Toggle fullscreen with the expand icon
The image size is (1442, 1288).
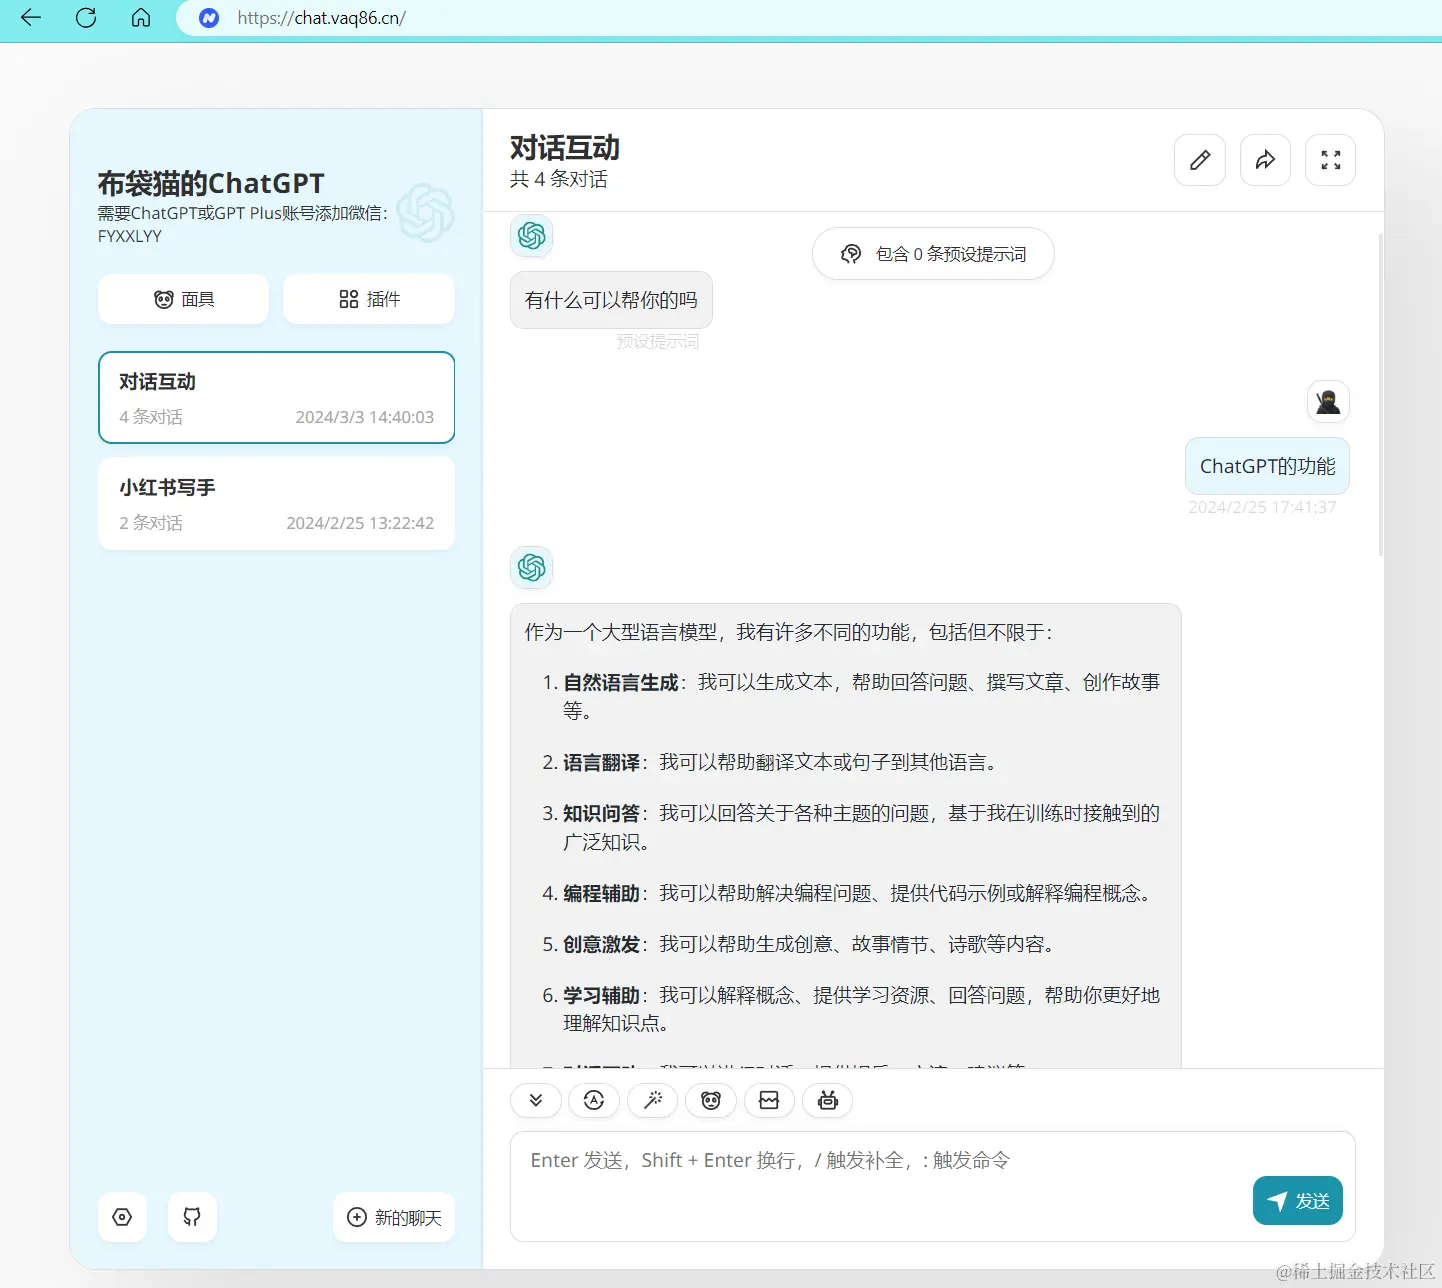(1331, 160)
